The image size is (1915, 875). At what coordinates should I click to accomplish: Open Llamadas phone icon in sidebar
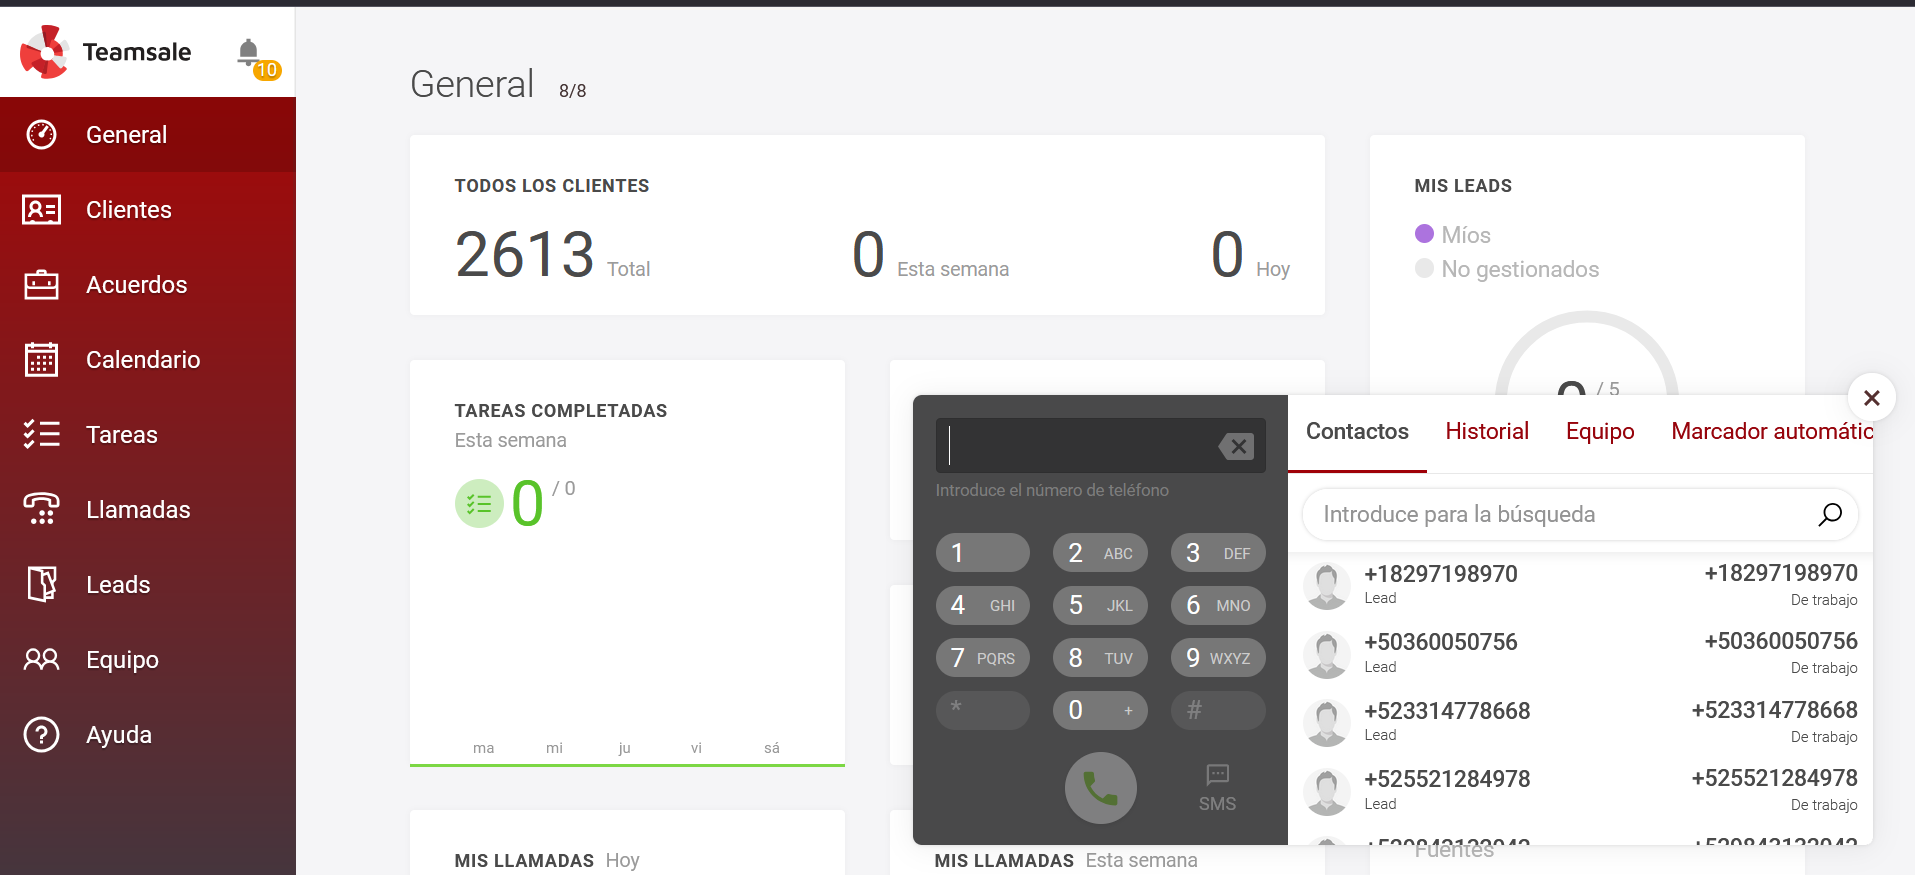[x=42, y=510]
